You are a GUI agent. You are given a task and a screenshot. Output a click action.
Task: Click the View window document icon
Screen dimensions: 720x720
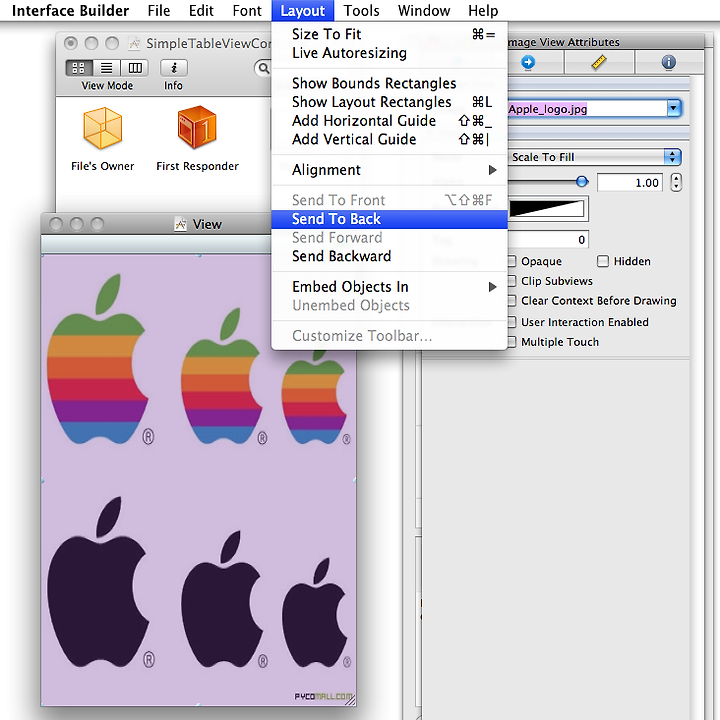[x=180, y=224]
